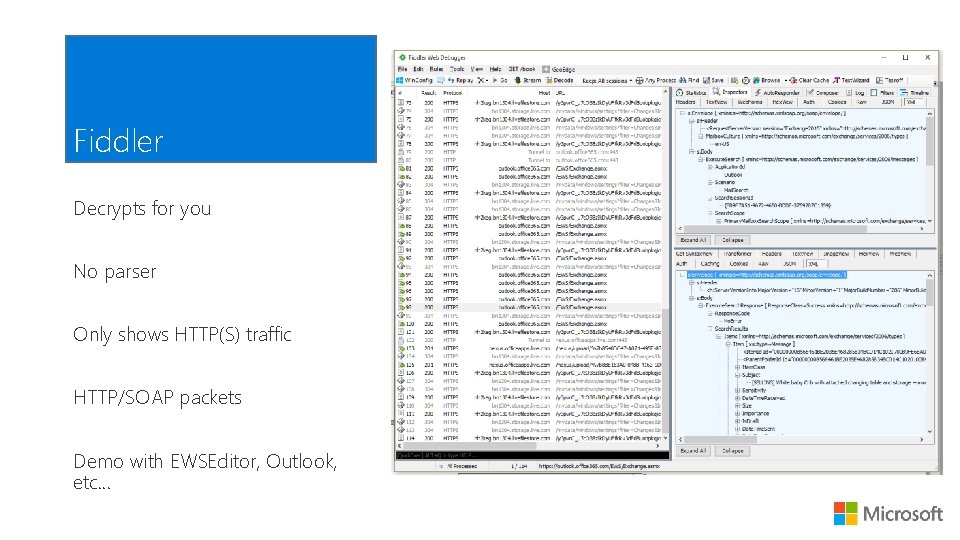The image size is (960, 540).
Task: Open the File menu
Action: (x=402, y=69)
